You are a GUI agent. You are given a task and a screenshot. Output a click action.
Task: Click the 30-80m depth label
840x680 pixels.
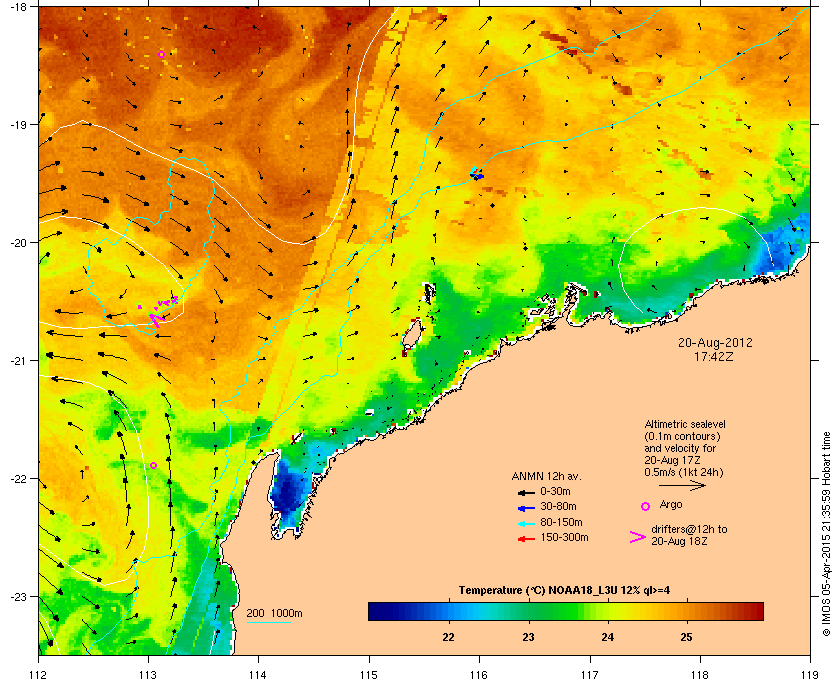pos(558,506)
